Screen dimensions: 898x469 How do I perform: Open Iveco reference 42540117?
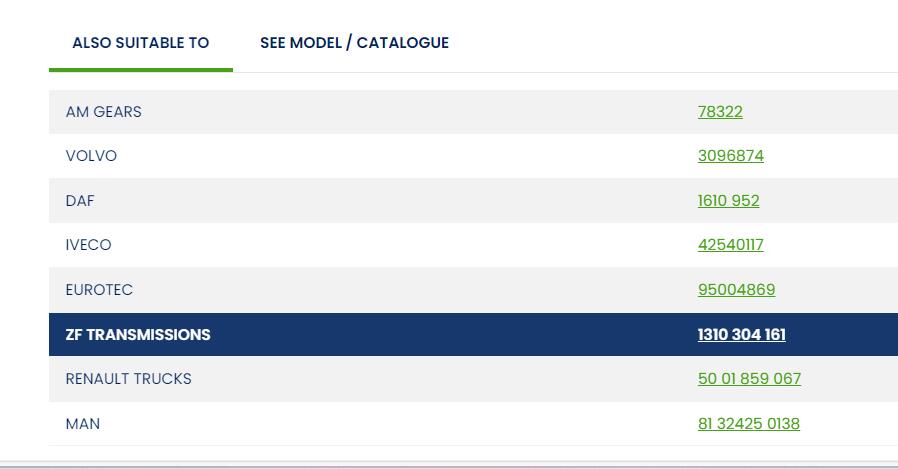coord(730,245)
